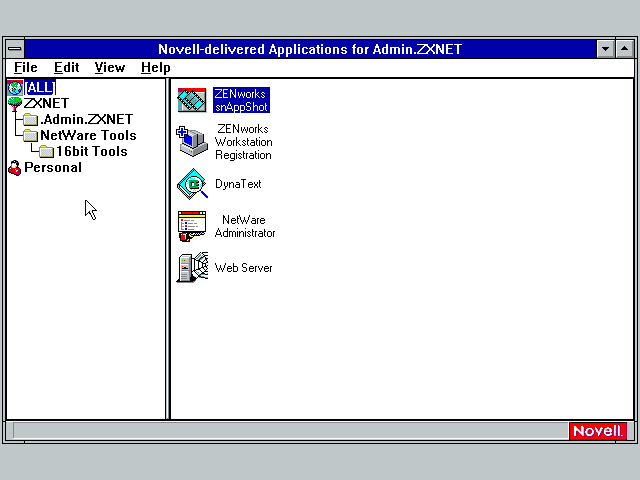Select the DynaText magnifier icon
This screenshot has height=480, width=640.
(x=192, y=184)
